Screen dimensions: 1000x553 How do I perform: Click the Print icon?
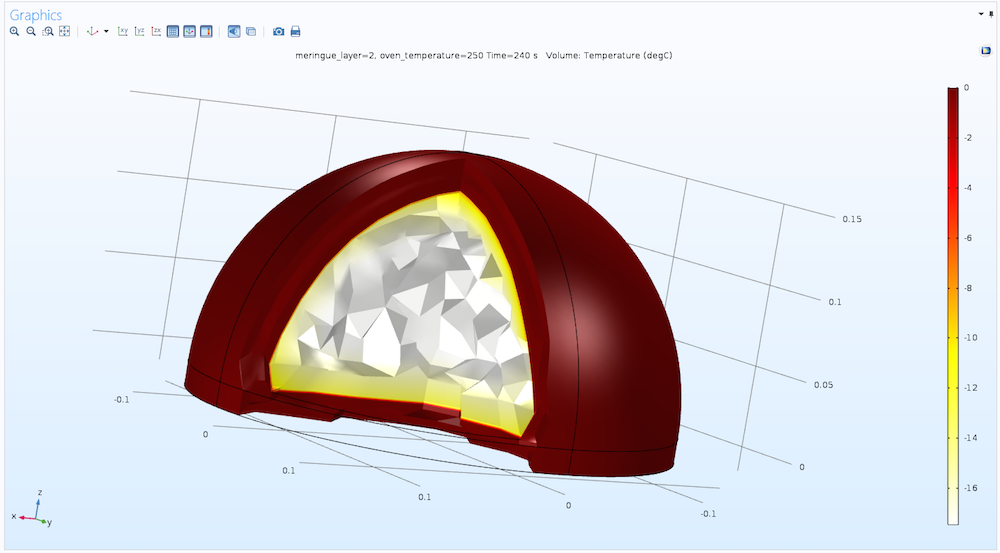click(x=295, y=31)
